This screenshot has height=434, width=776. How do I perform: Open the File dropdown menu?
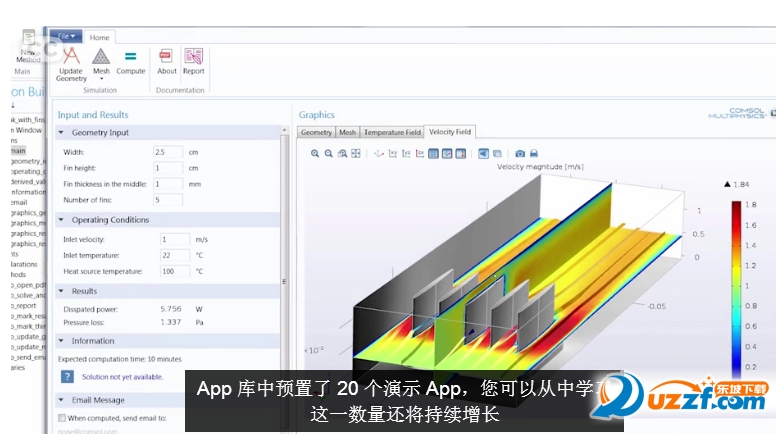[x=66, y=36]
